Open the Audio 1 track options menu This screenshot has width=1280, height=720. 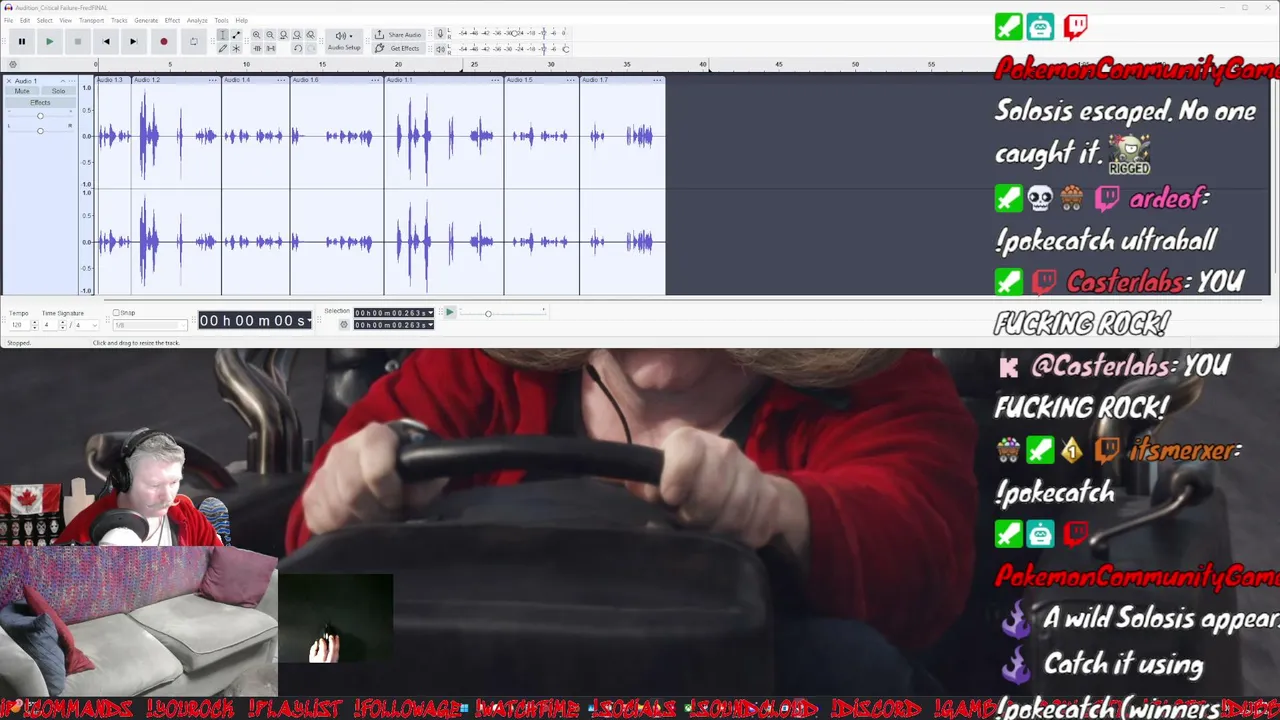pos(72,80)
